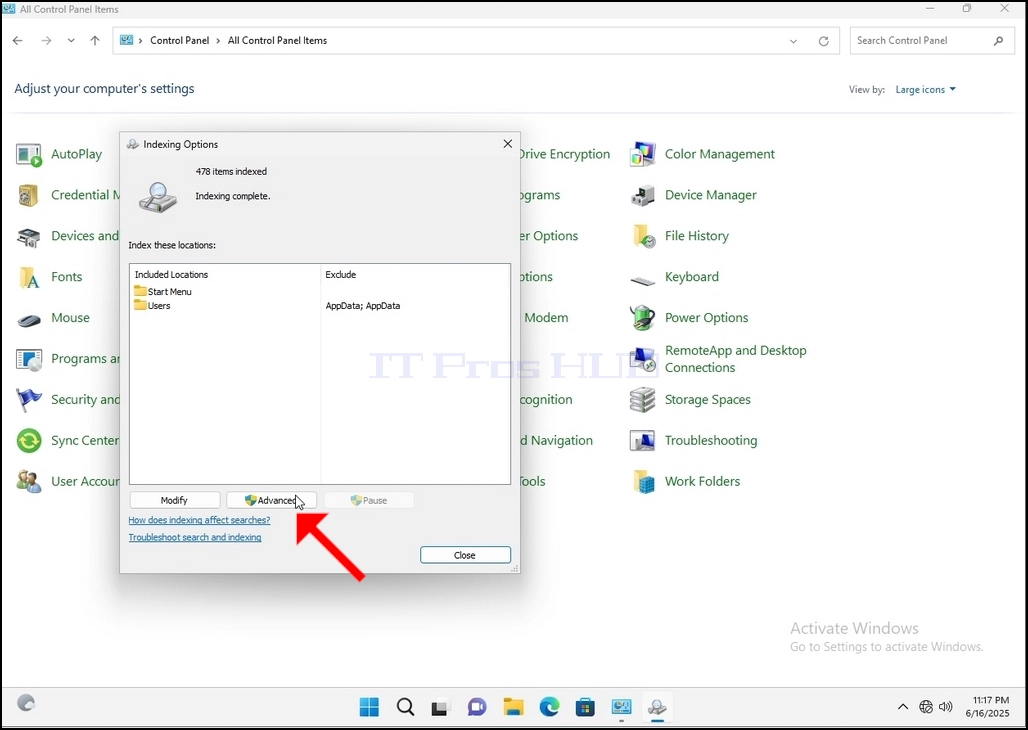
Task: Click the Included Locations column header
Action: click(x=171, y=275)
